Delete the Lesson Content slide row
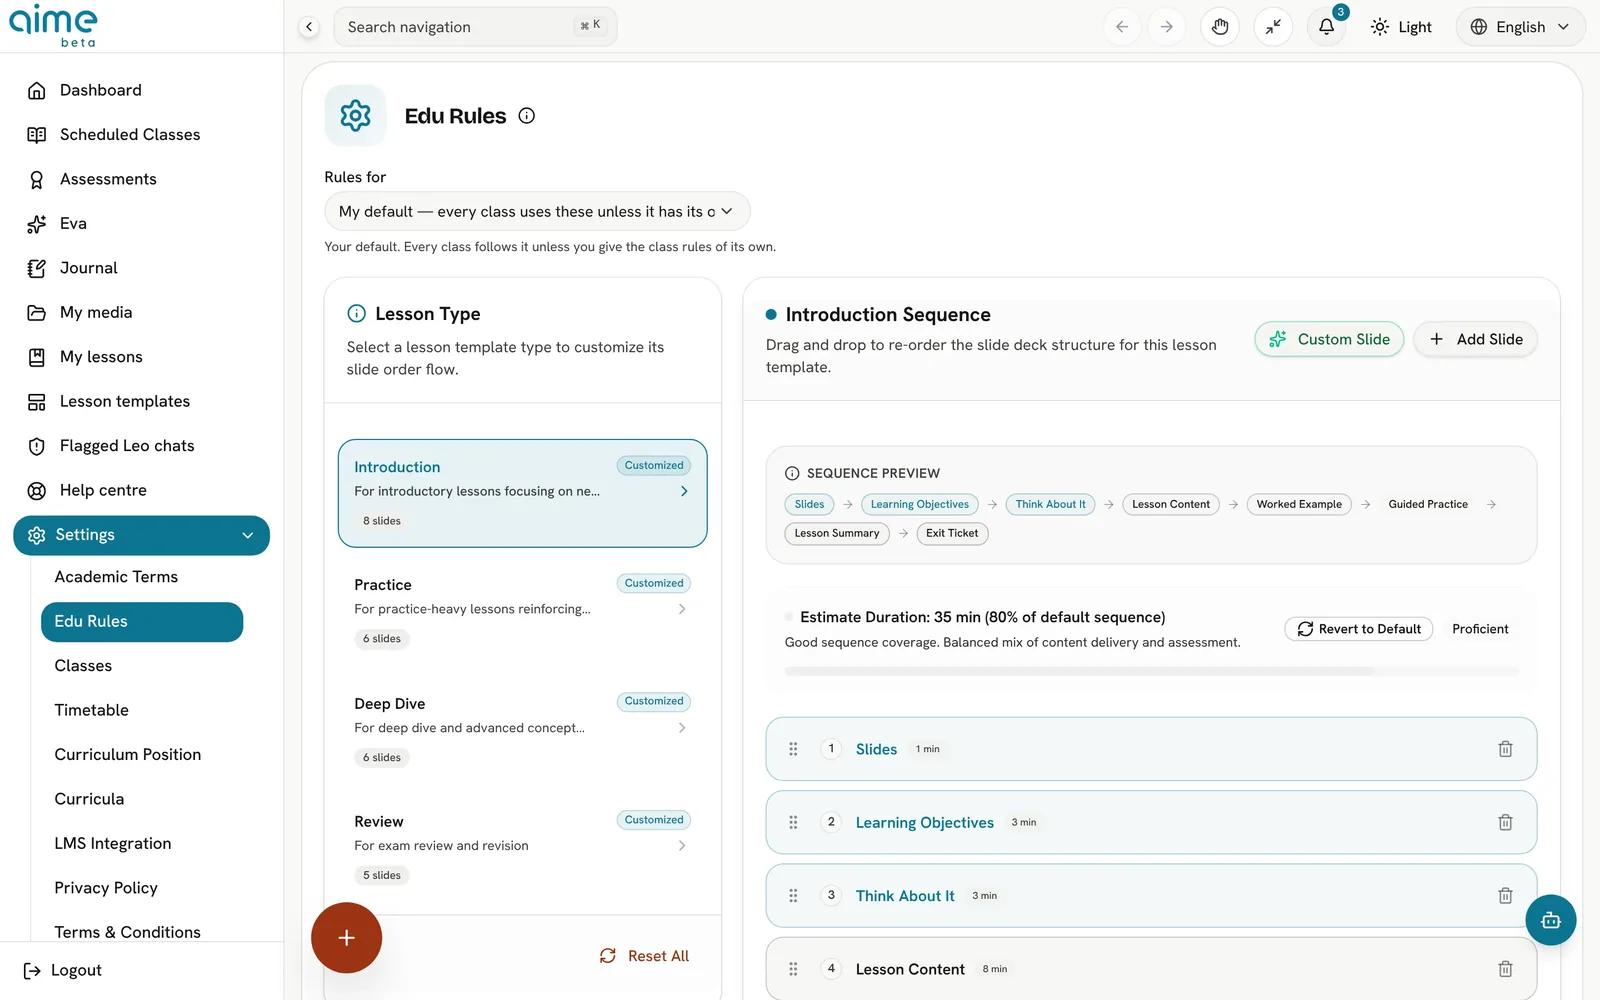This screenshot has width=1600, height=1000. (x=1505, y=969)
